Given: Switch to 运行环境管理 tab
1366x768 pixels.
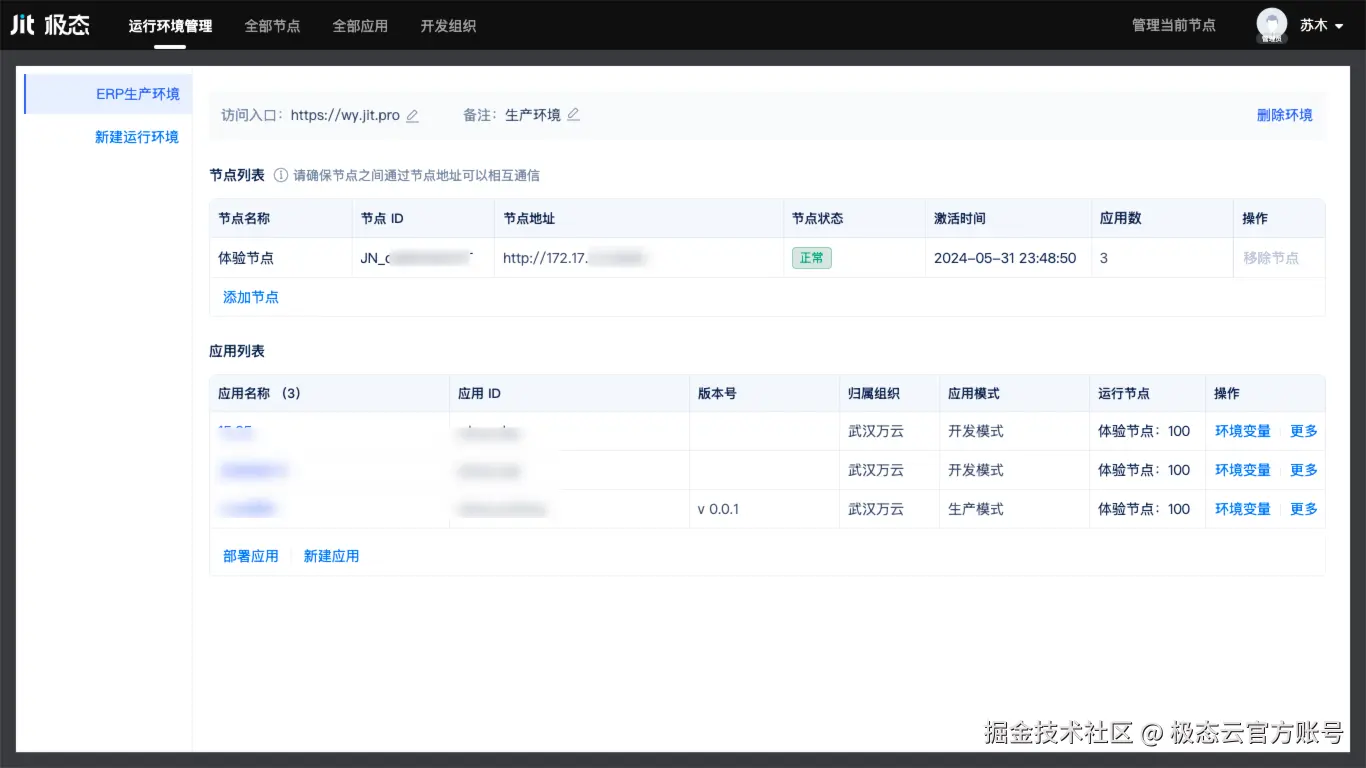Looking at the screenshot, I should 170,26.
